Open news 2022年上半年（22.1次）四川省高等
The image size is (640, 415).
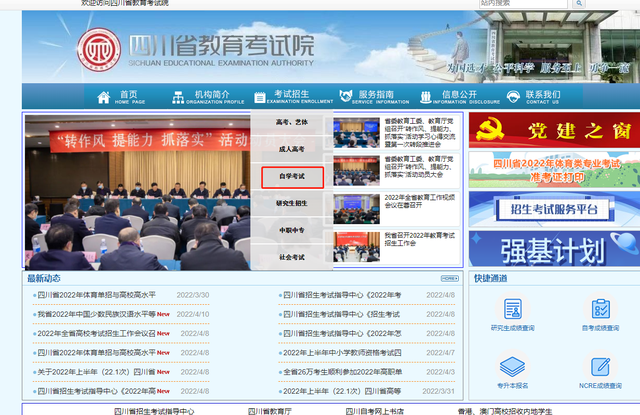coord(342,391)
